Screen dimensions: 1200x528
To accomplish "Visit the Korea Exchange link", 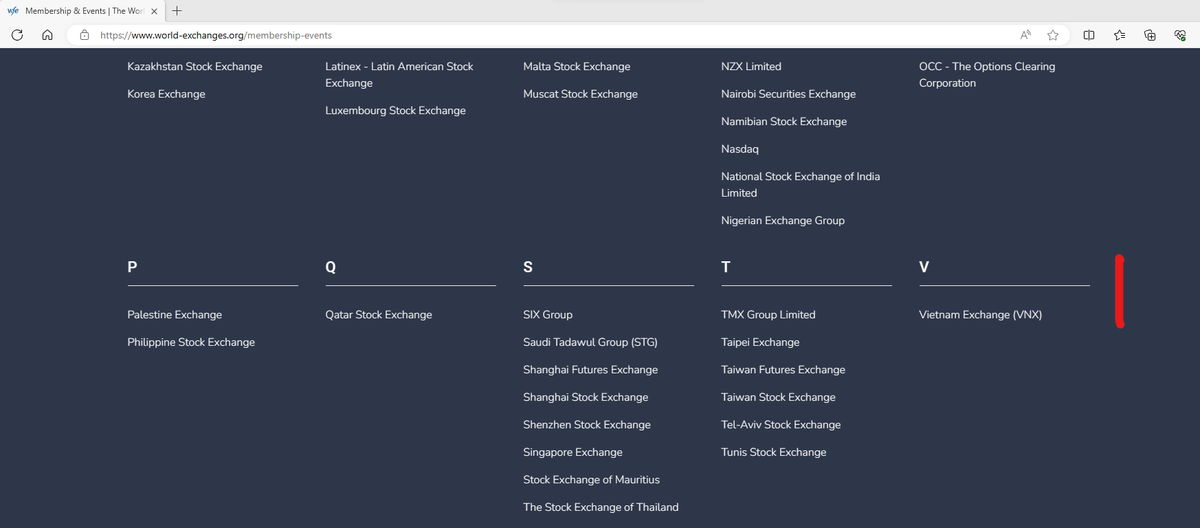I will (166, 94).
